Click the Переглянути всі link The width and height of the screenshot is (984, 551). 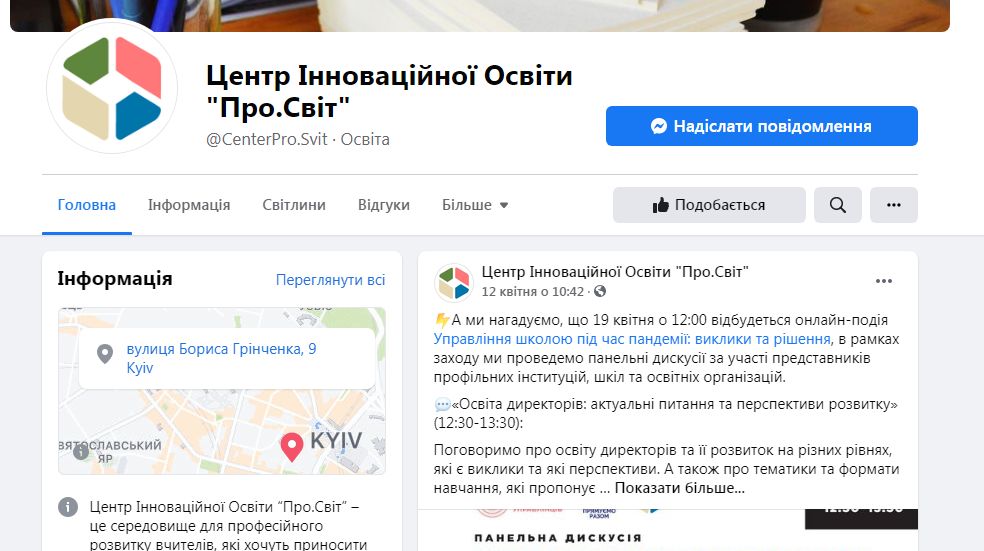coord(330,280)
